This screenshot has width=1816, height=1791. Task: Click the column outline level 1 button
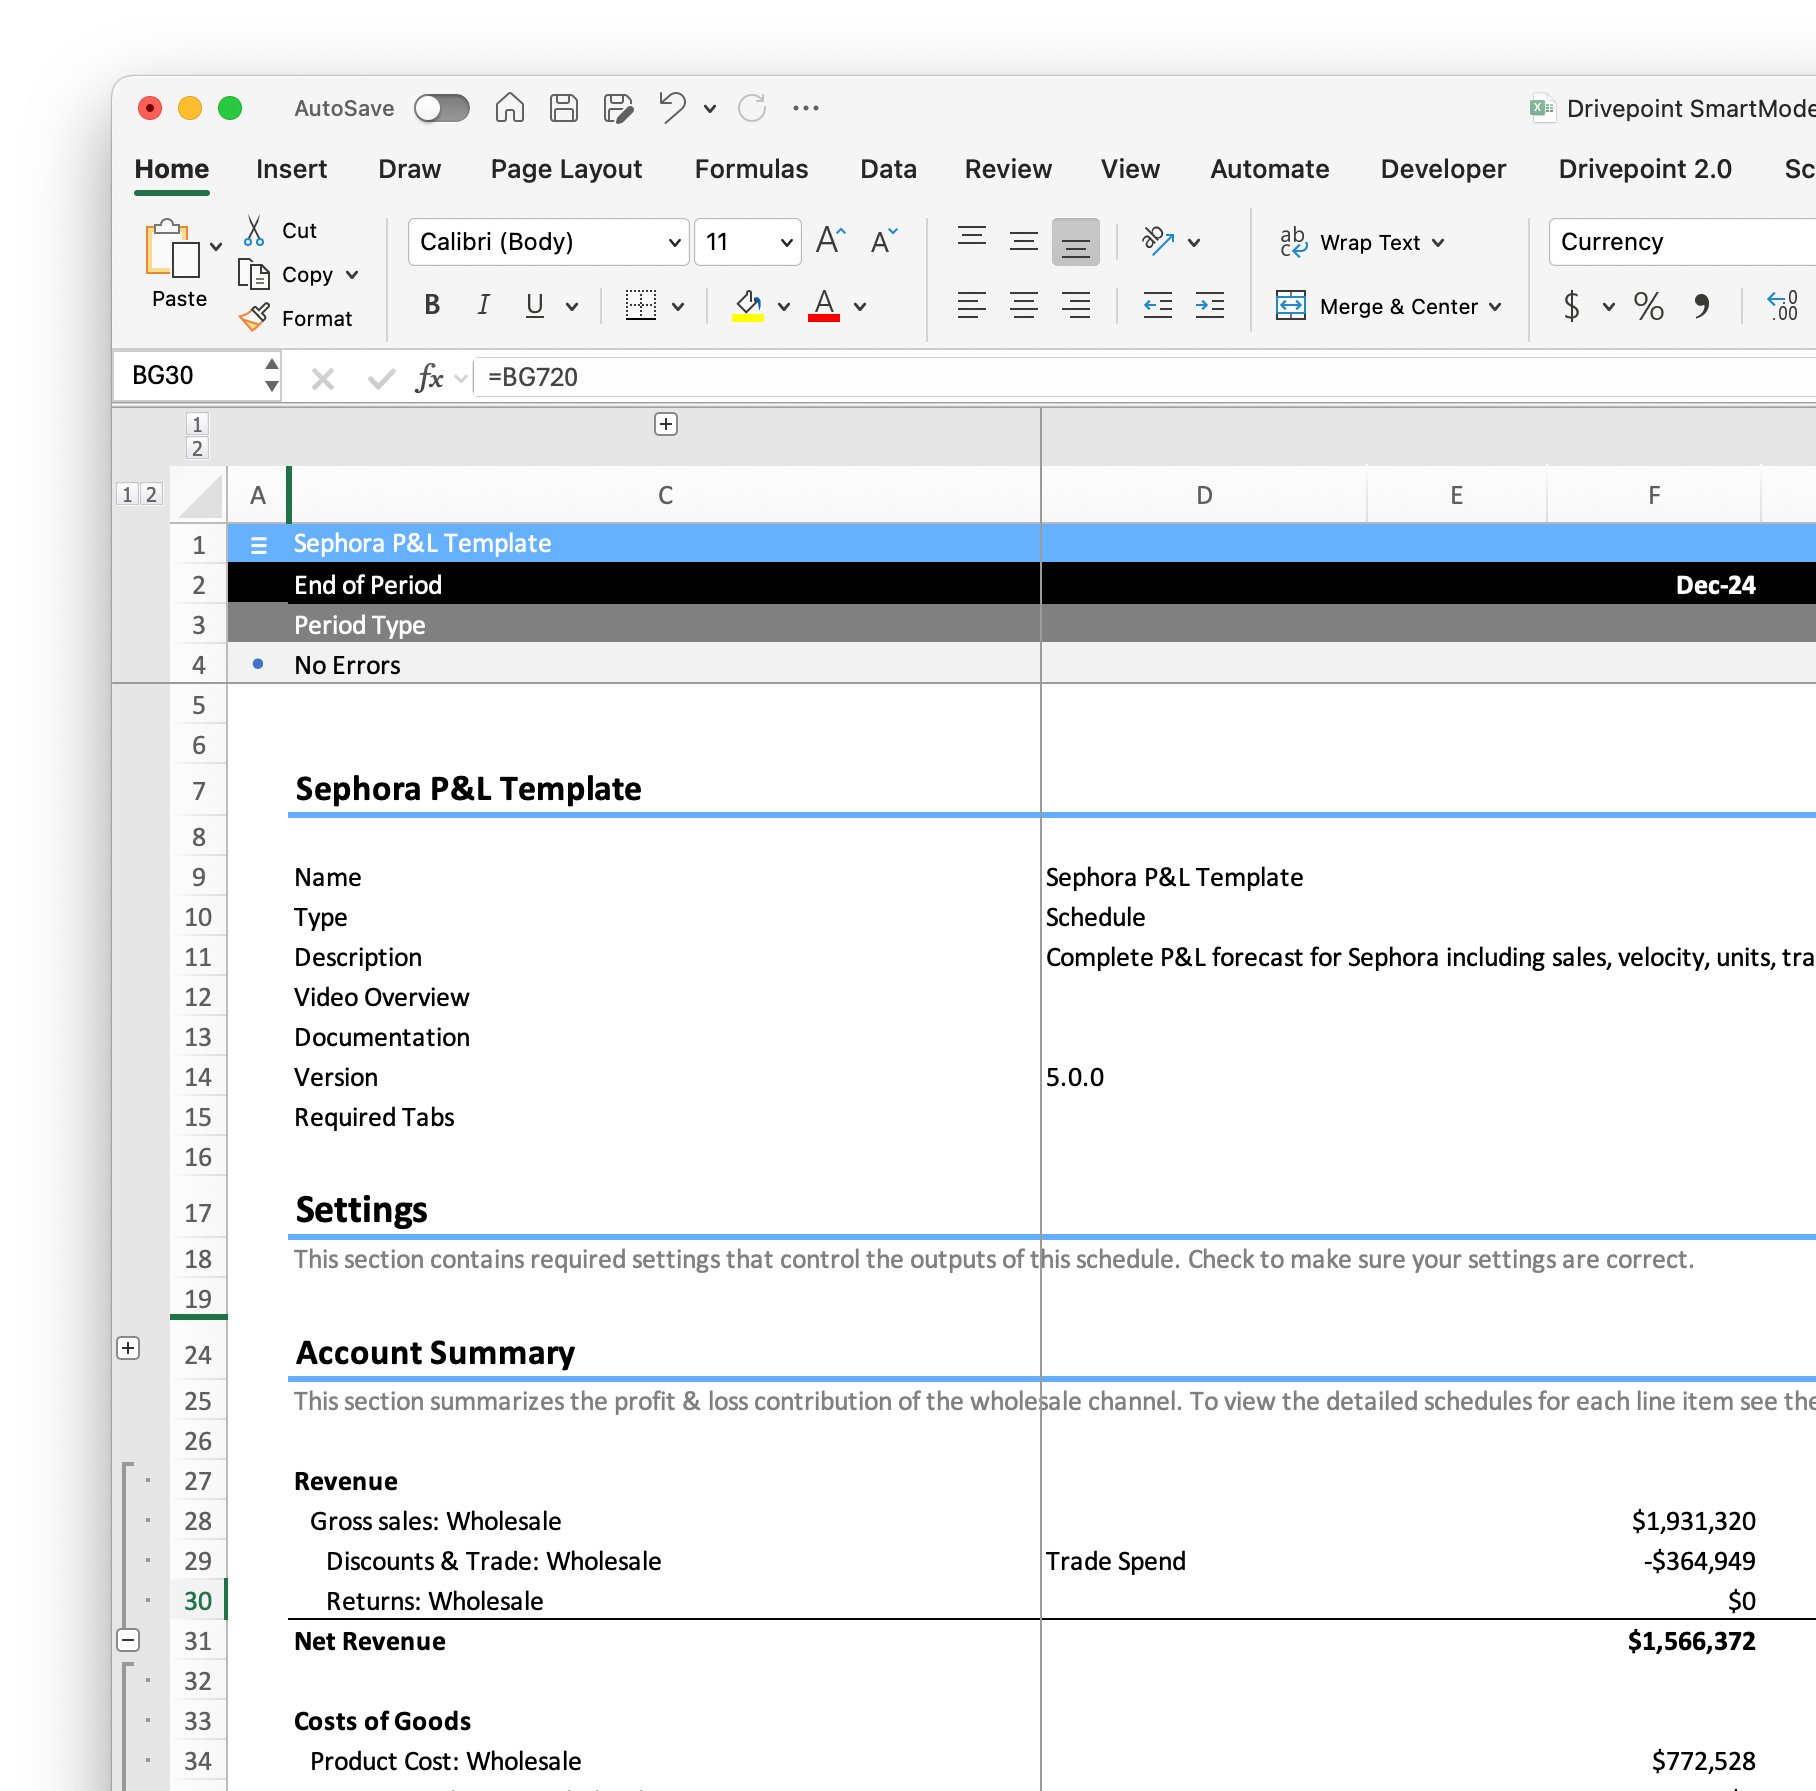coord(197,424)
